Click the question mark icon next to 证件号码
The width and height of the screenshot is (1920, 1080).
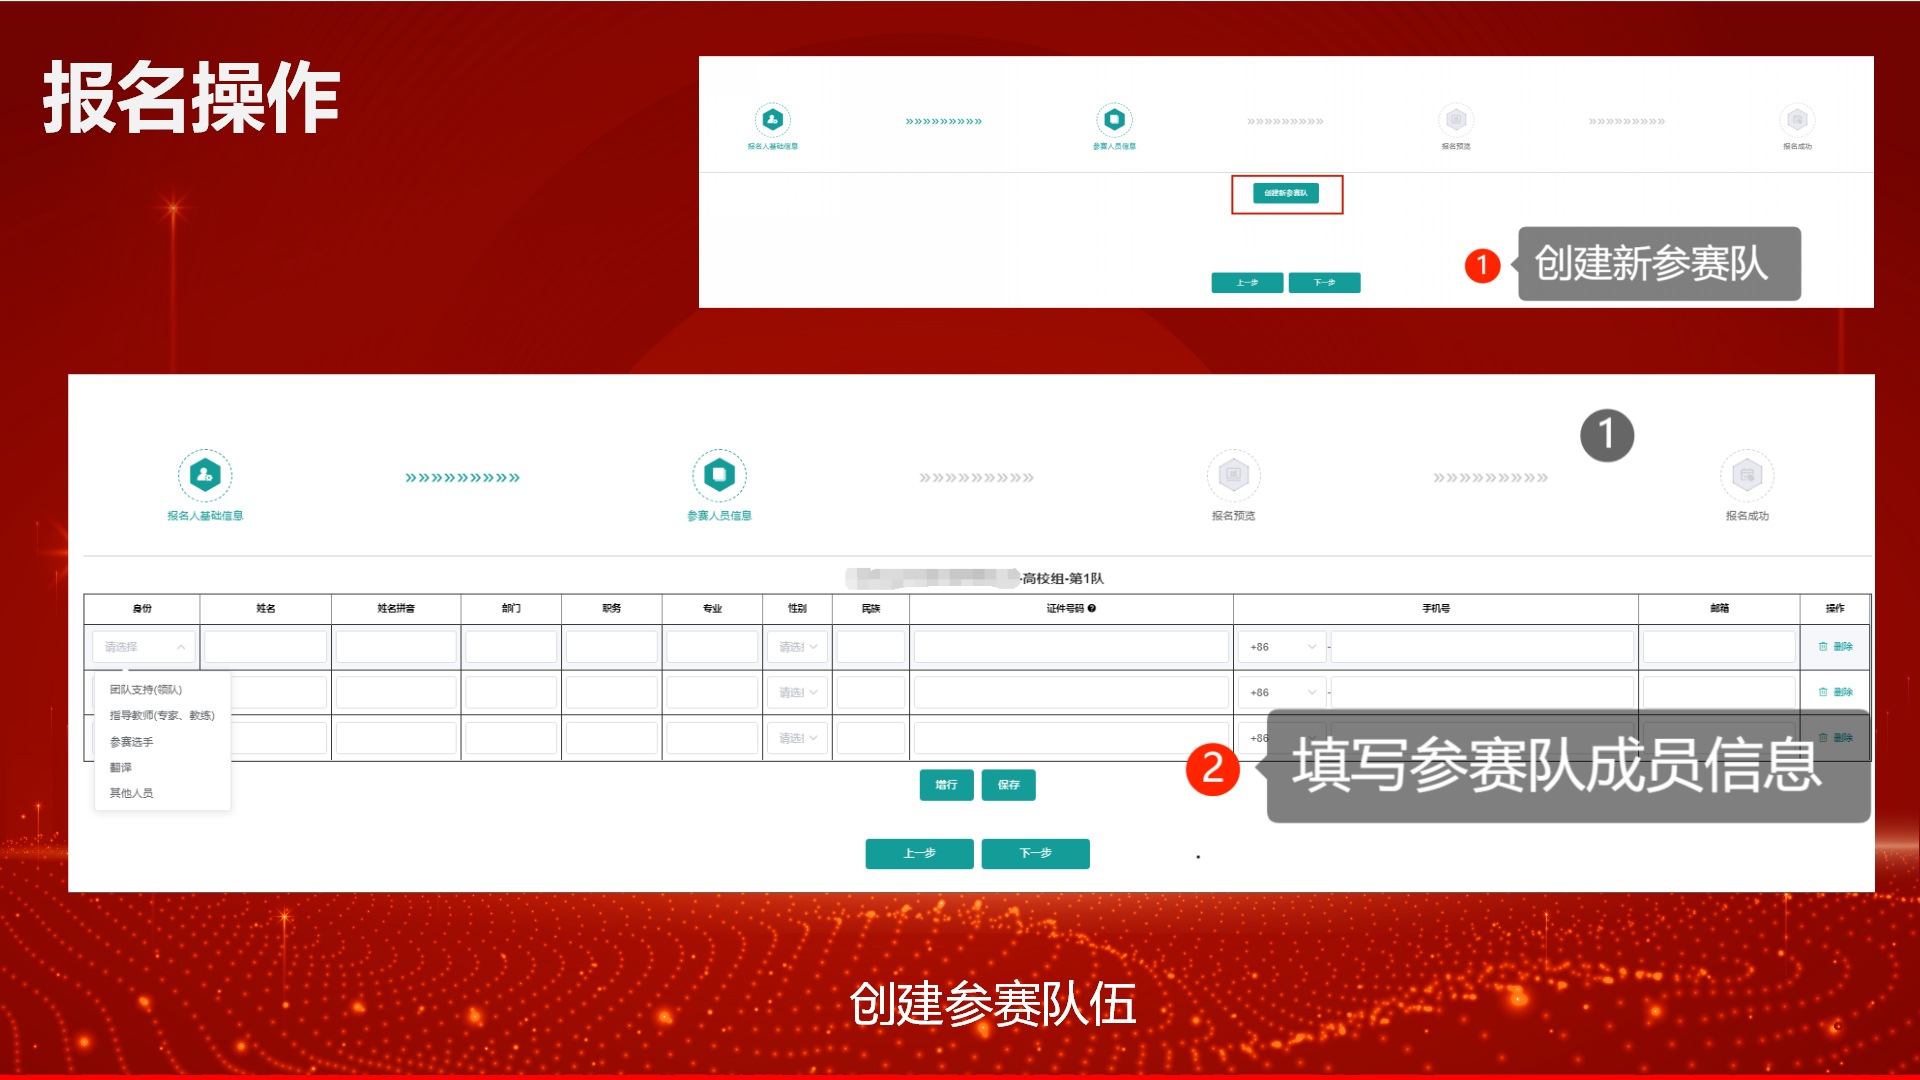point(1094,608)
